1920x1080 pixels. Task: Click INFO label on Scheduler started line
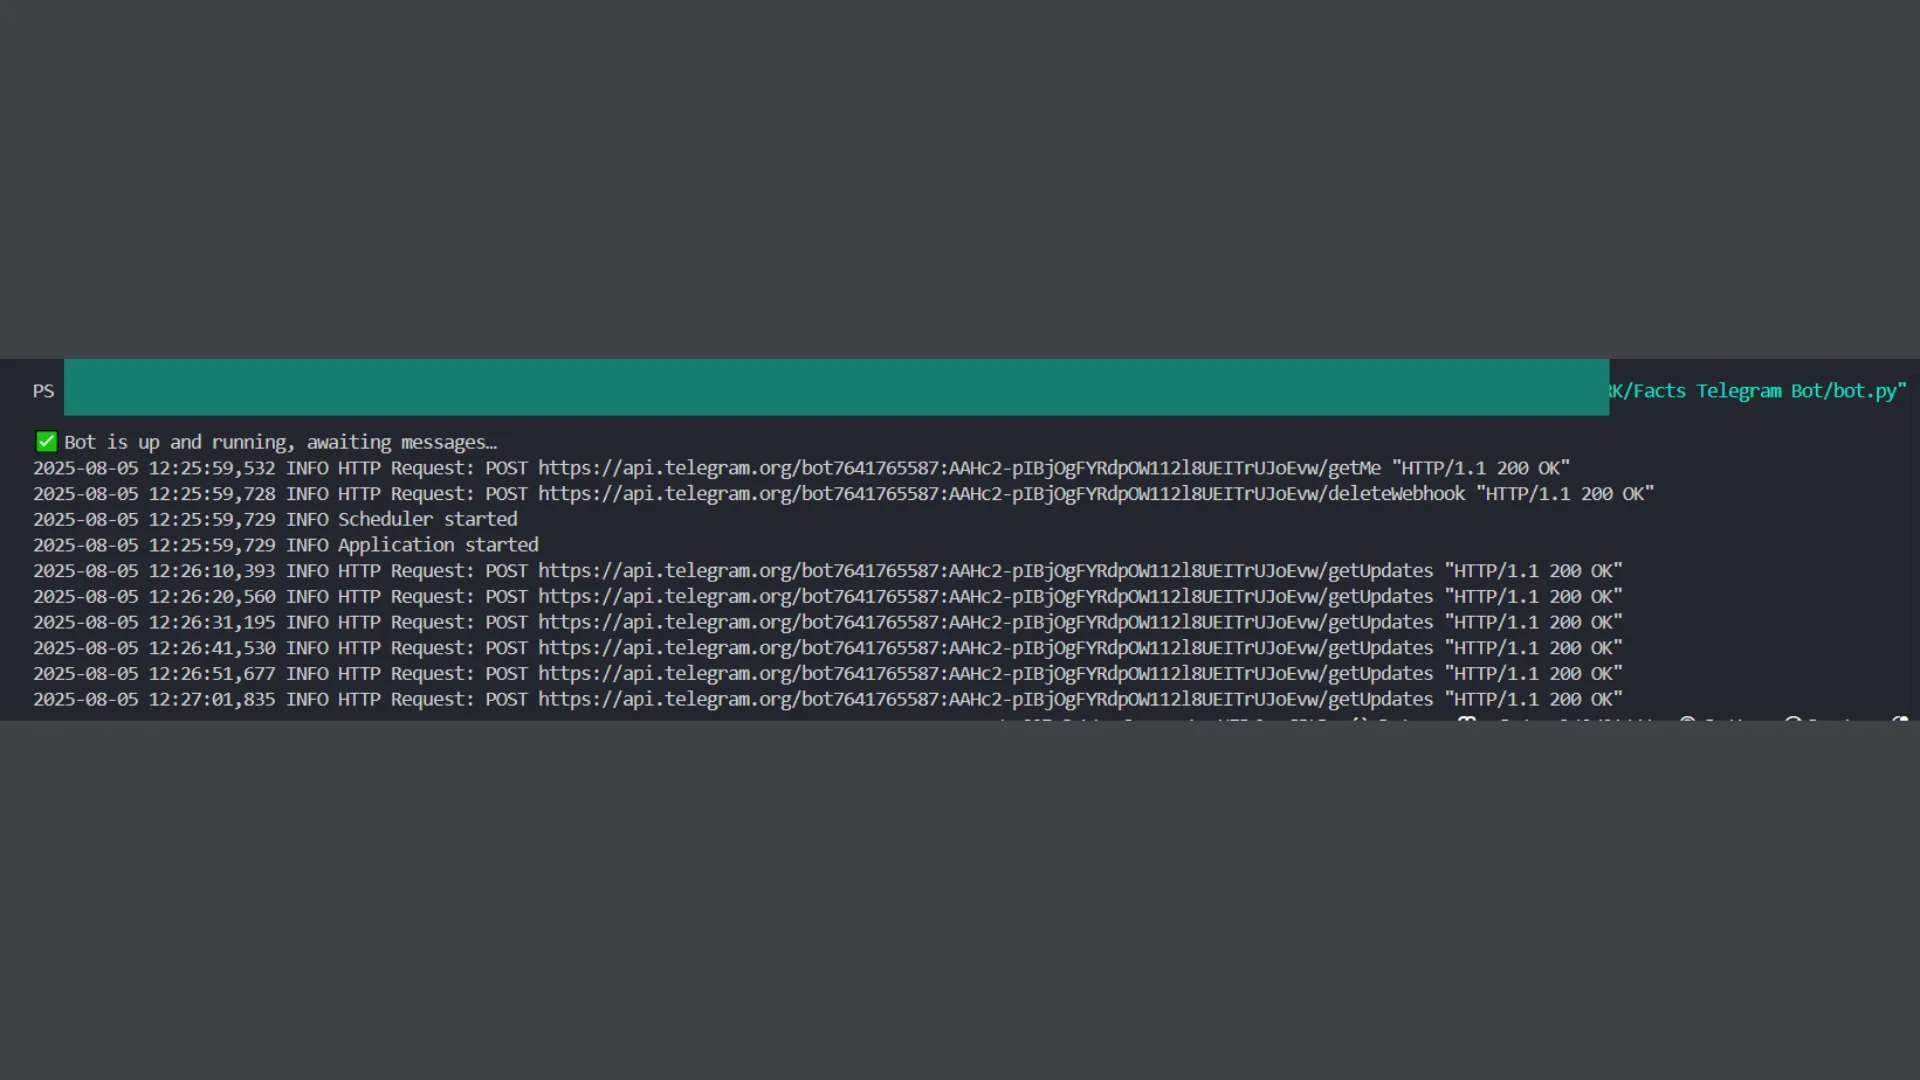tap(307, 519)
